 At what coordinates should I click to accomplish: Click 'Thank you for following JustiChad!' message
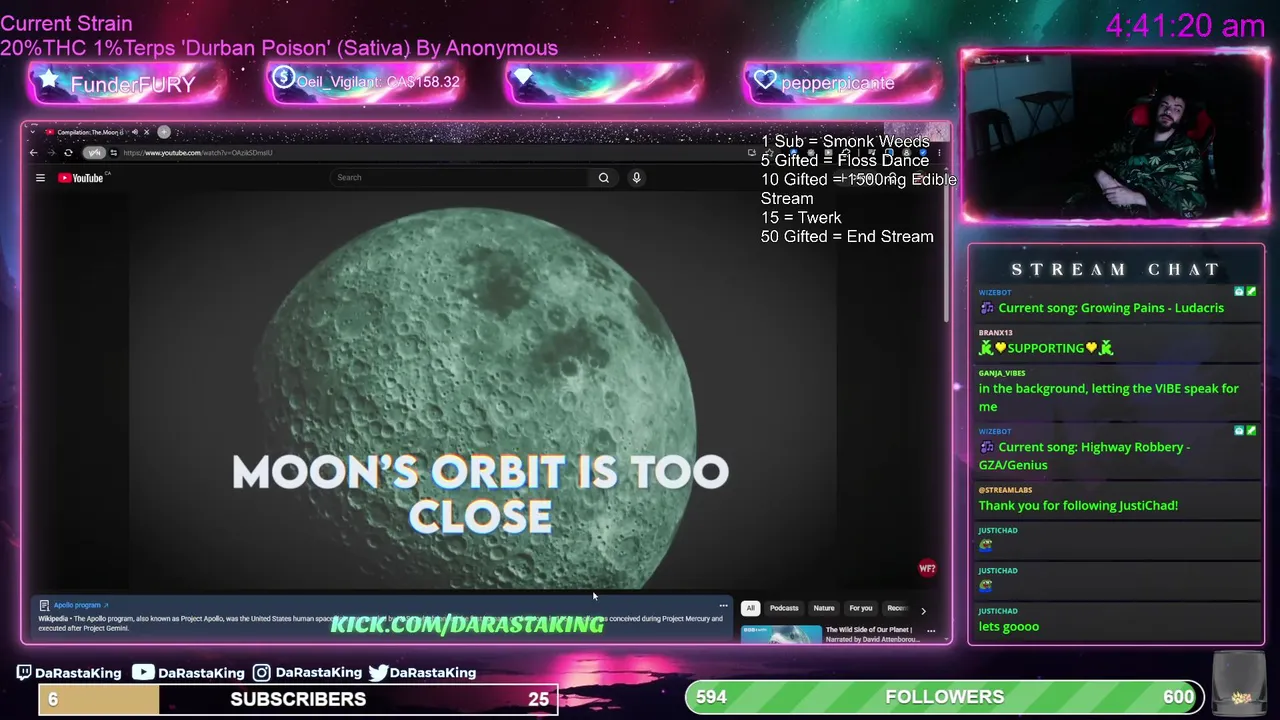point(1078,505)
